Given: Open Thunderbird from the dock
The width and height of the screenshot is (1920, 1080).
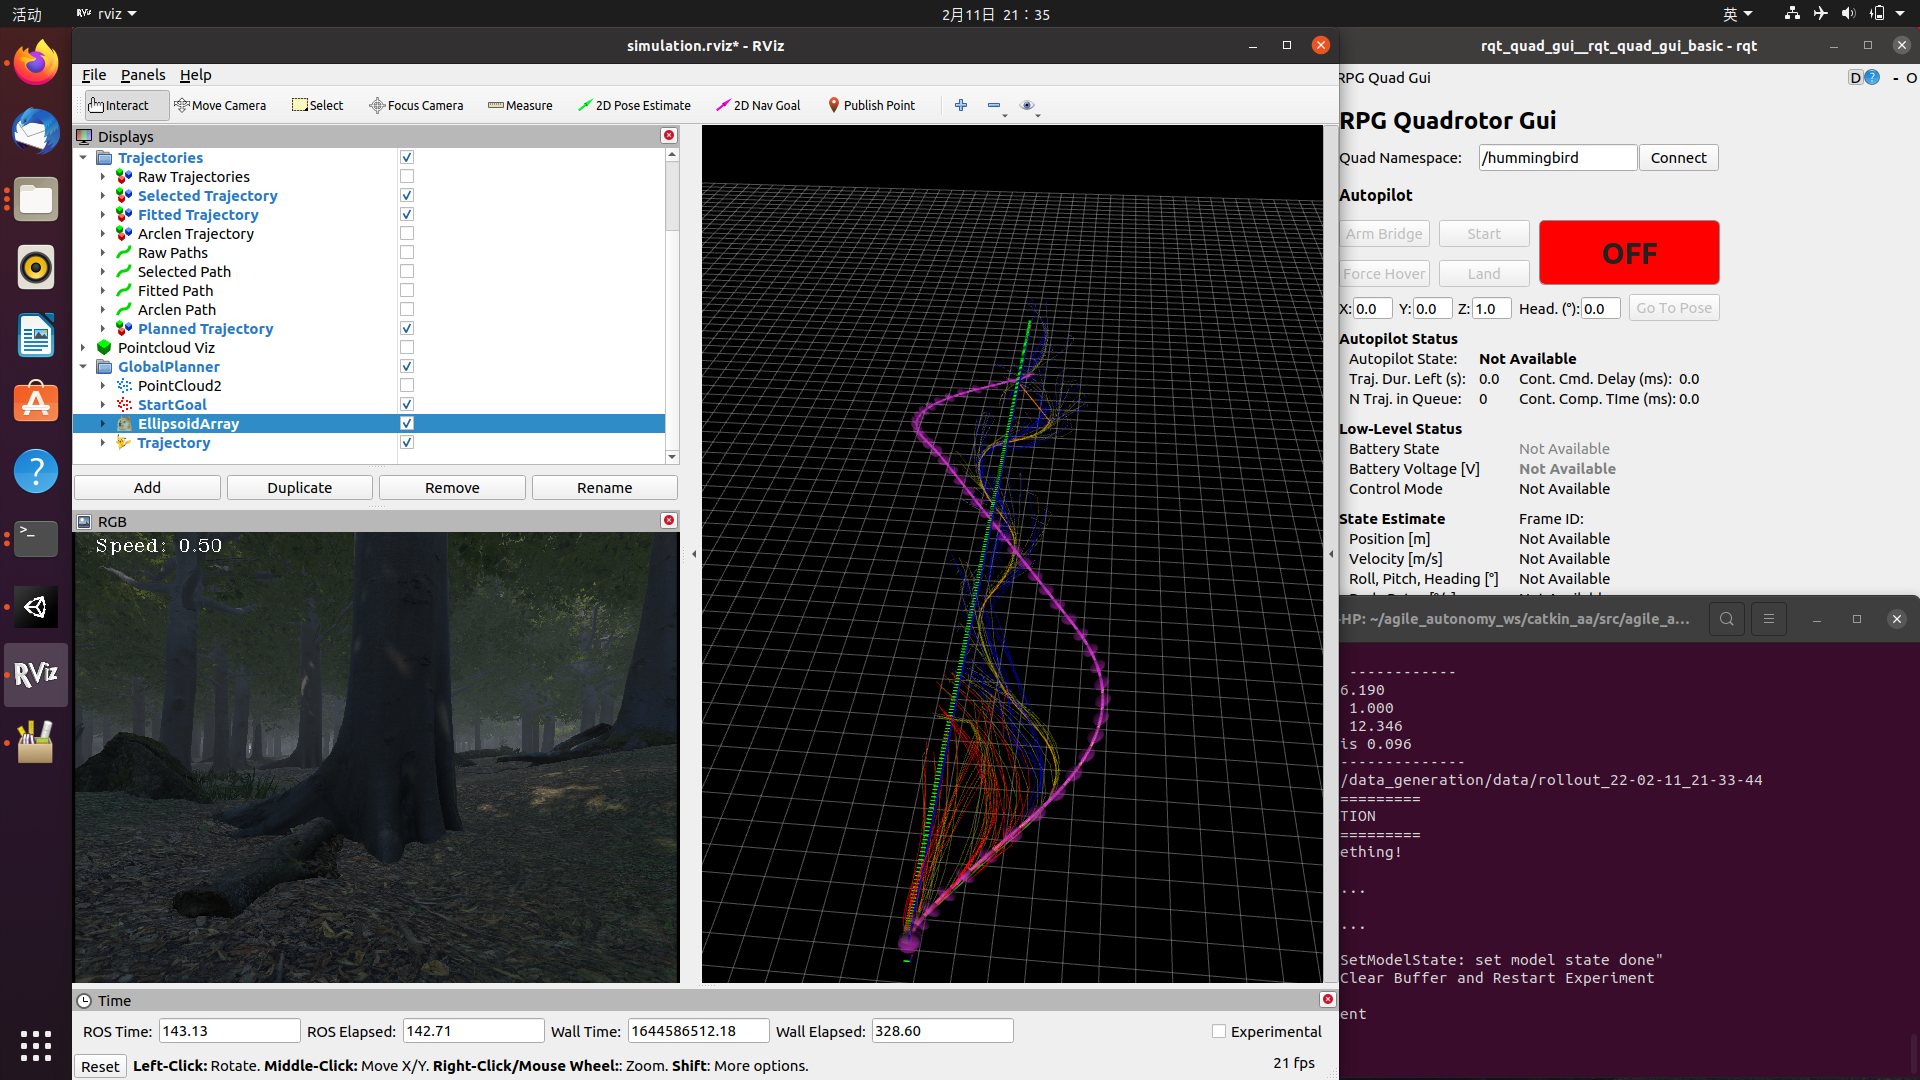Looking at the screenshot, I should [36, 131].
